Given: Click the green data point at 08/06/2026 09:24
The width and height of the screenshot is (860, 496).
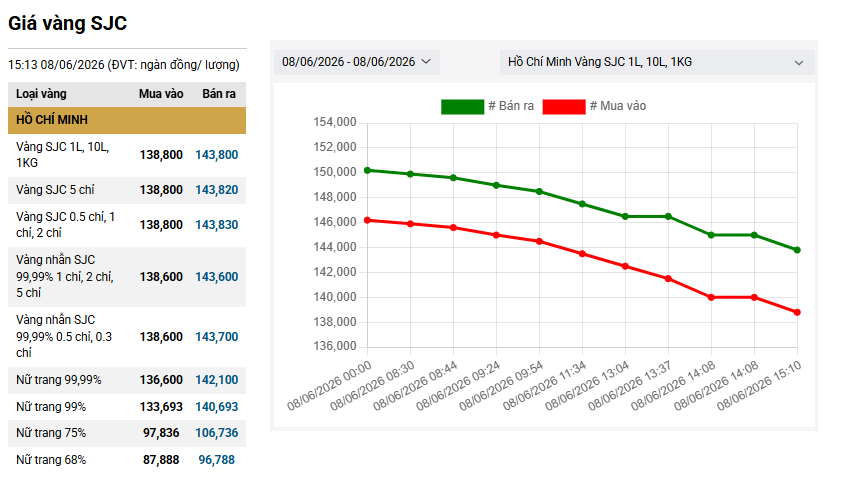Looking at the screenshot, I should [x=496, y=185].
